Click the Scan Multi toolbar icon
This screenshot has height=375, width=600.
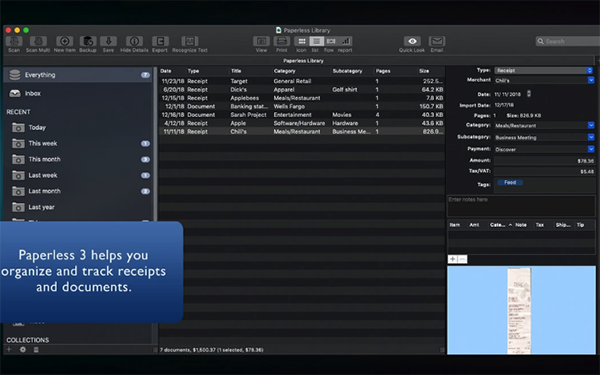click(38, 41)
